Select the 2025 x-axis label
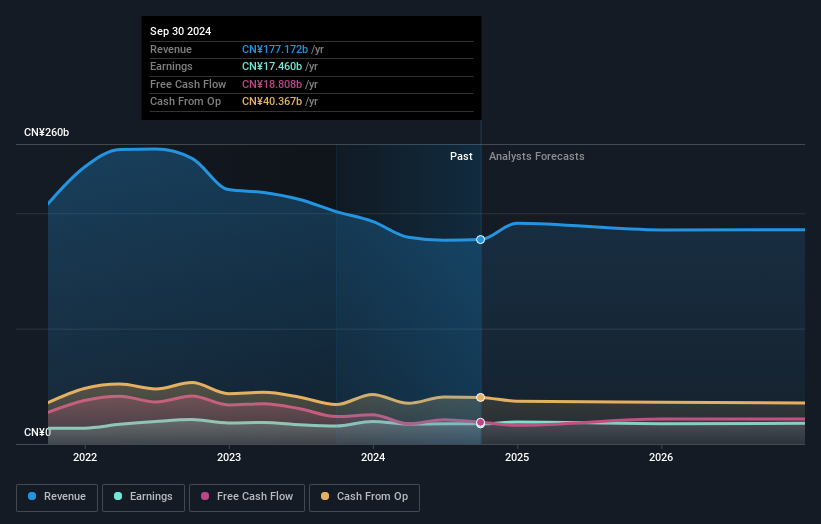The width and height of the screenshot is (821, 524). pos(517,458)
